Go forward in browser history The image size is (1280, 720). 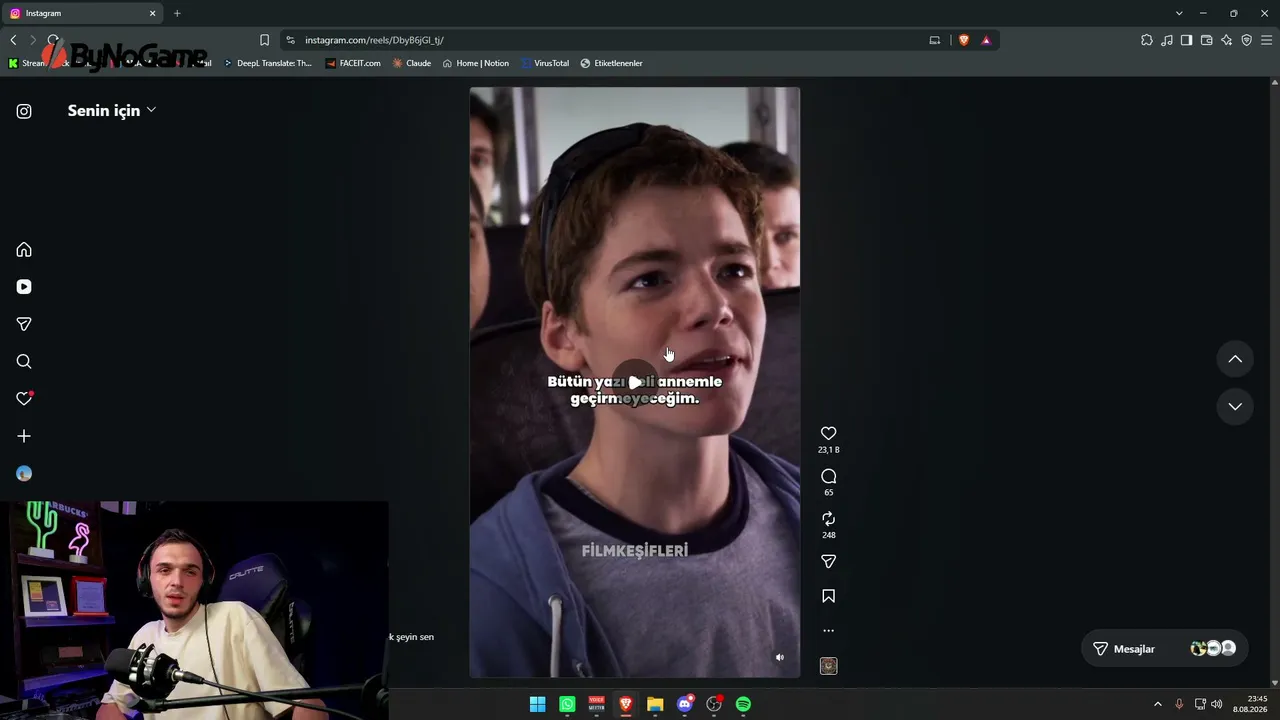pyautogui.click(x=33, y=40)
